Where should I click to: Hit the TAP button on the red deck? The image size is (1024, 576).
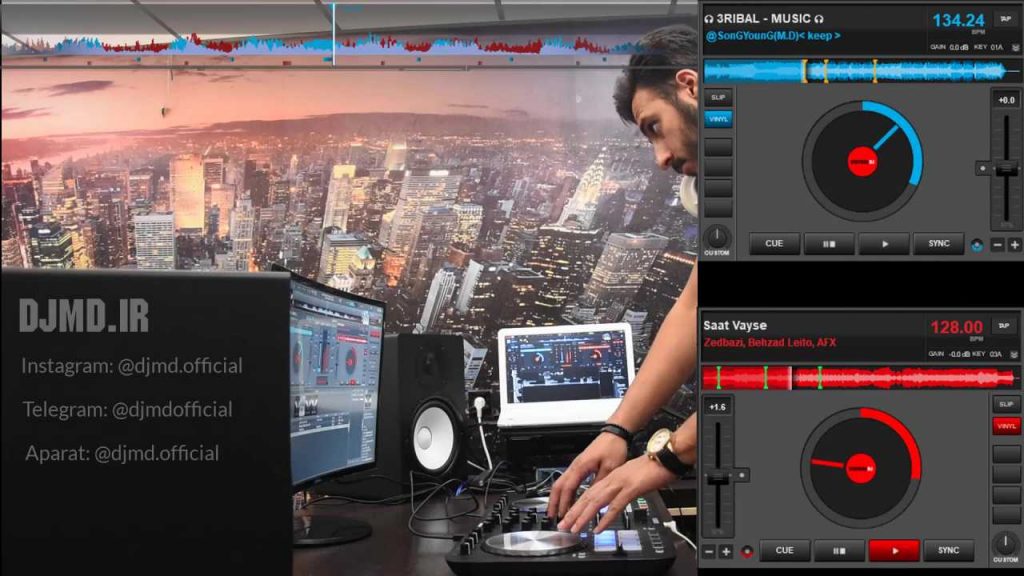coord(1004,326)
